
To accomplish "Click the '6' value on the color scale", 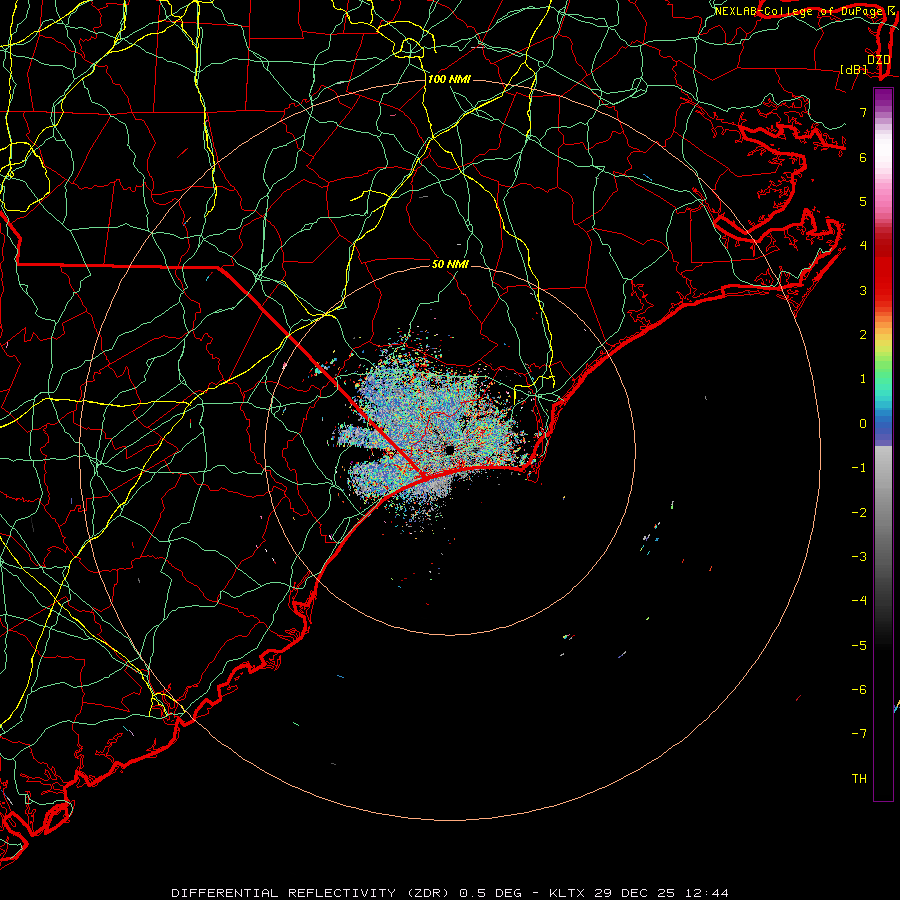I will coord(863,157).
